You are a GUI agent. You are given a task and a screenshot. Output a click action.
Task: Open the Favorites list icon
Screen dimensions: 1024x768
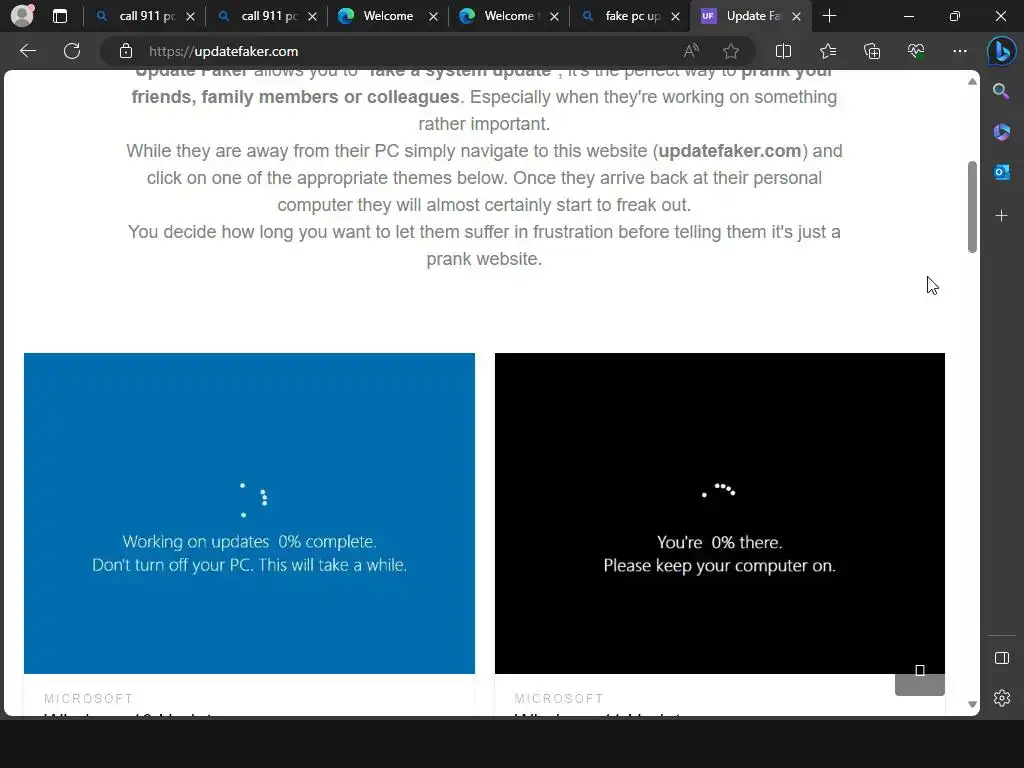point(827,51)
